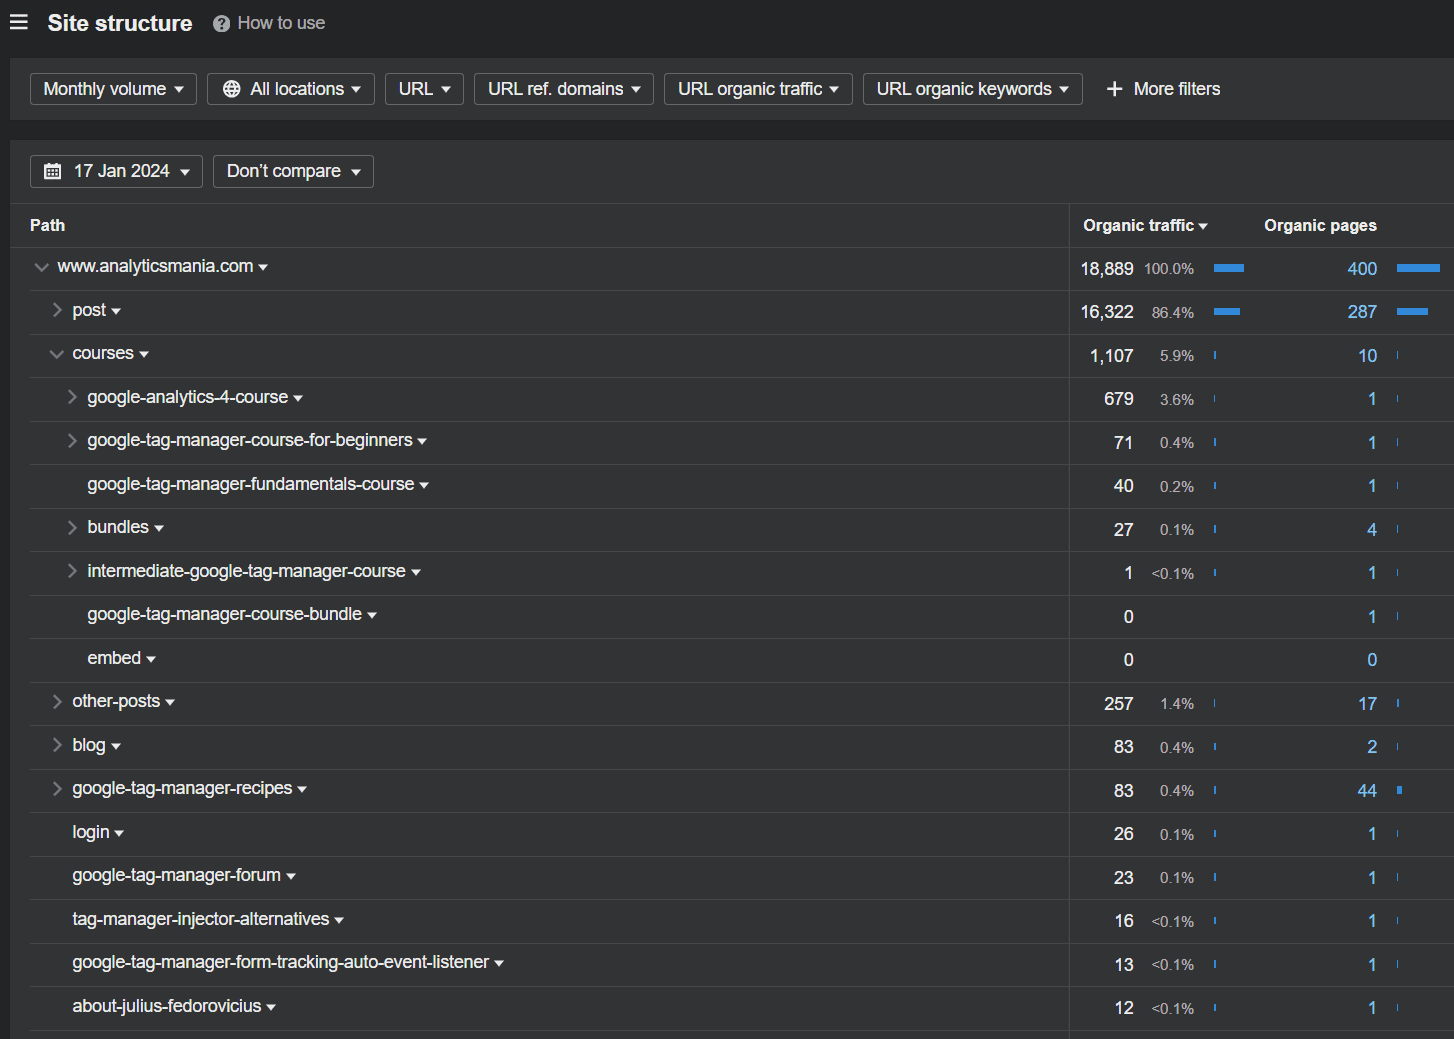Screen dimensions: 1454x1039
Task: Expand the bundles folder chevron
Action: pyautogui.click(x=72, y=528)
